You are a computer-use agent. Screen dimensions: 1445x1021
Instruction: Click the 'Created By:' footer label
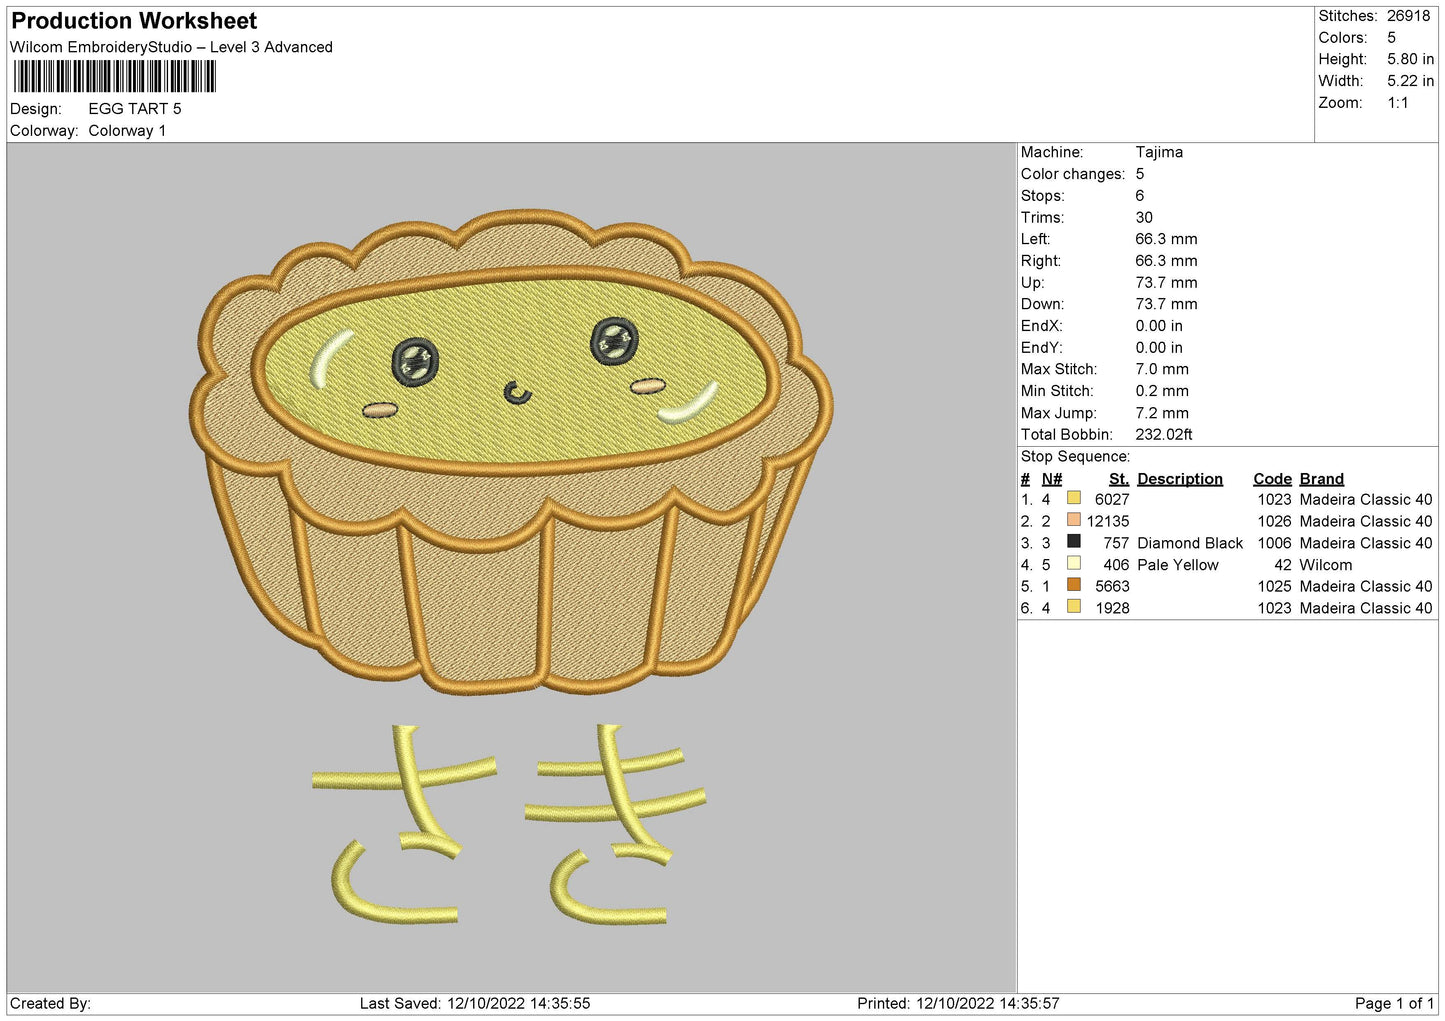[50, 1004]
